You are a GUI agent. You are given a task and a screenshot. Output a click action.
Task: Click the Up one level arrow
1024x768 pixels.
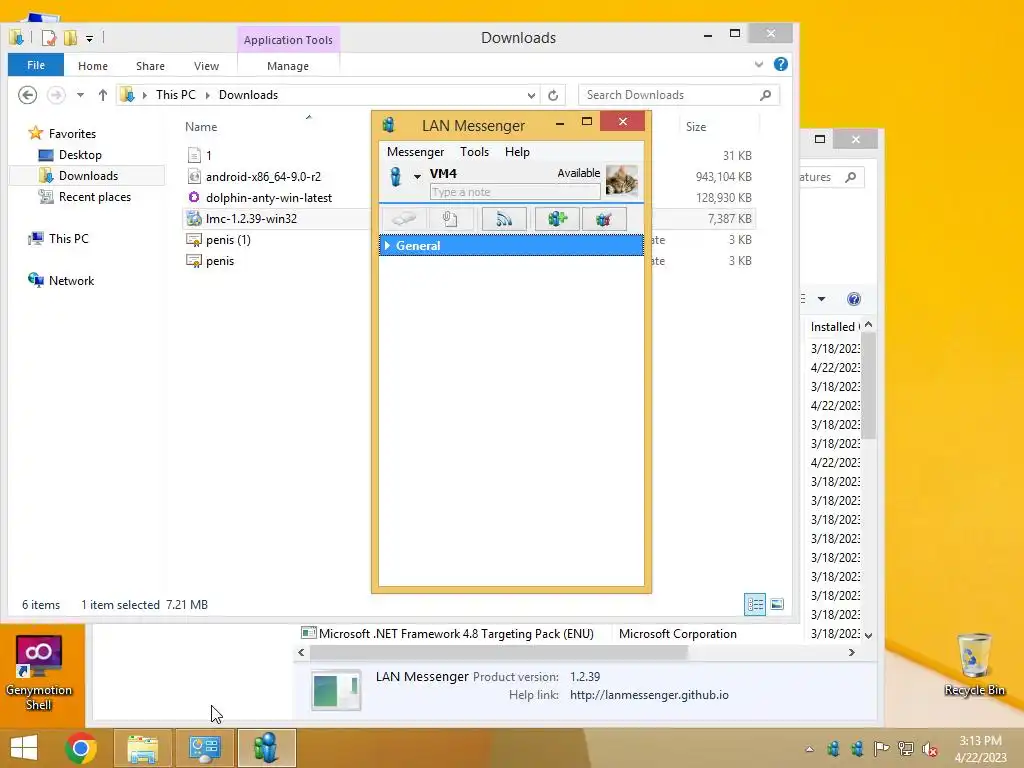coord(103,95)
